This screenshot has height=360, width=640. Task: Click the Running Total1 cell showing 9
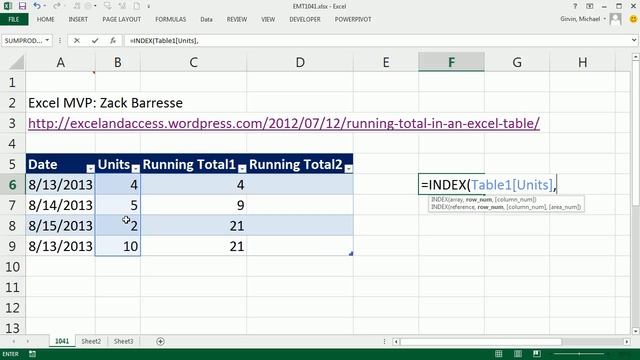tap(193, 205)
